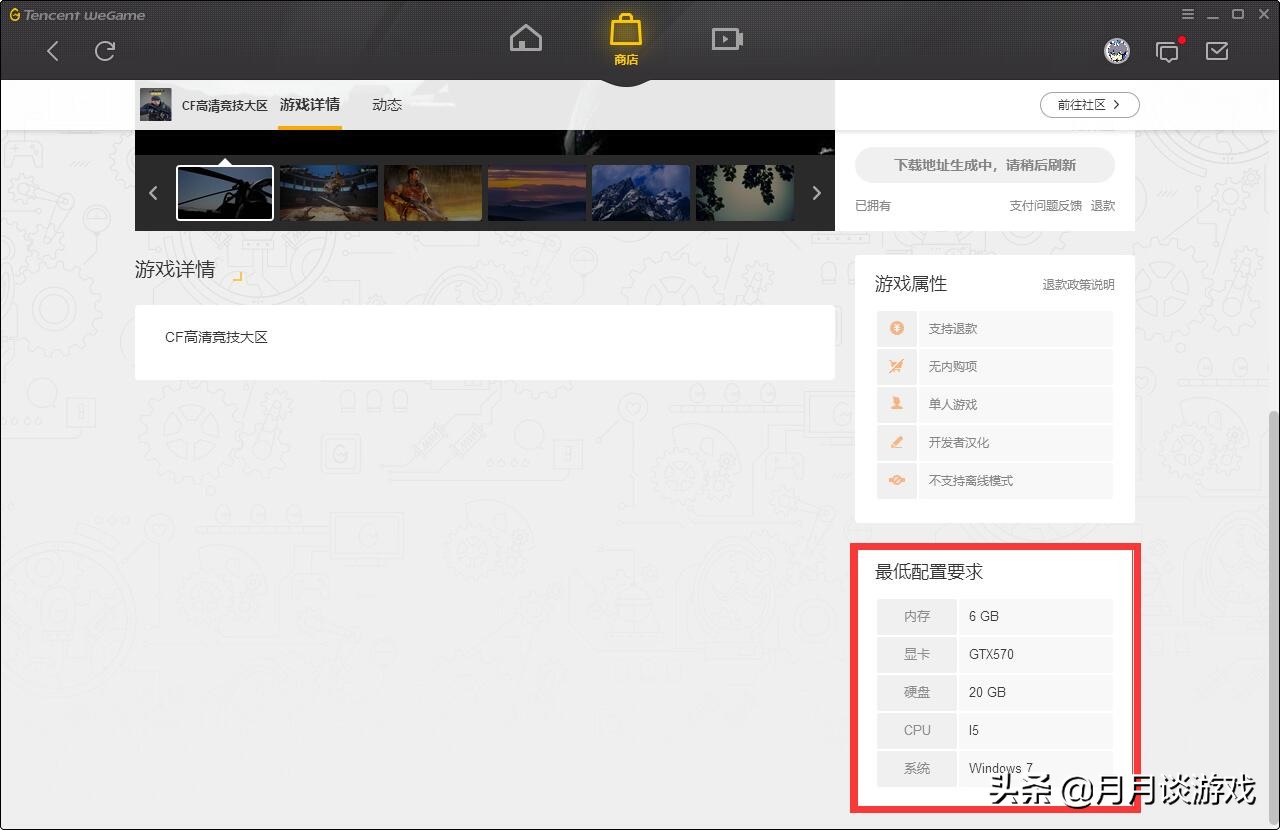The image size is (1280, 830).
Task: Click the back arrow navigation icon
Action: point(52,51)
